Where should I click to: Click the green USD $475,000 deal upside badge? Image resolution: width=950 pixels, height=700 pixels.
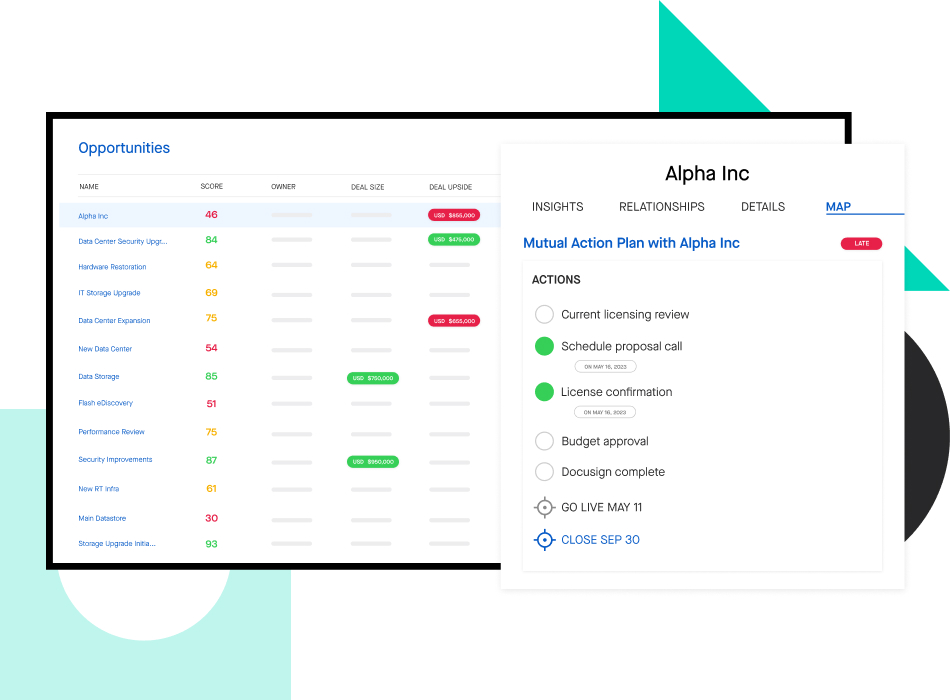click(x=454, y=239)
